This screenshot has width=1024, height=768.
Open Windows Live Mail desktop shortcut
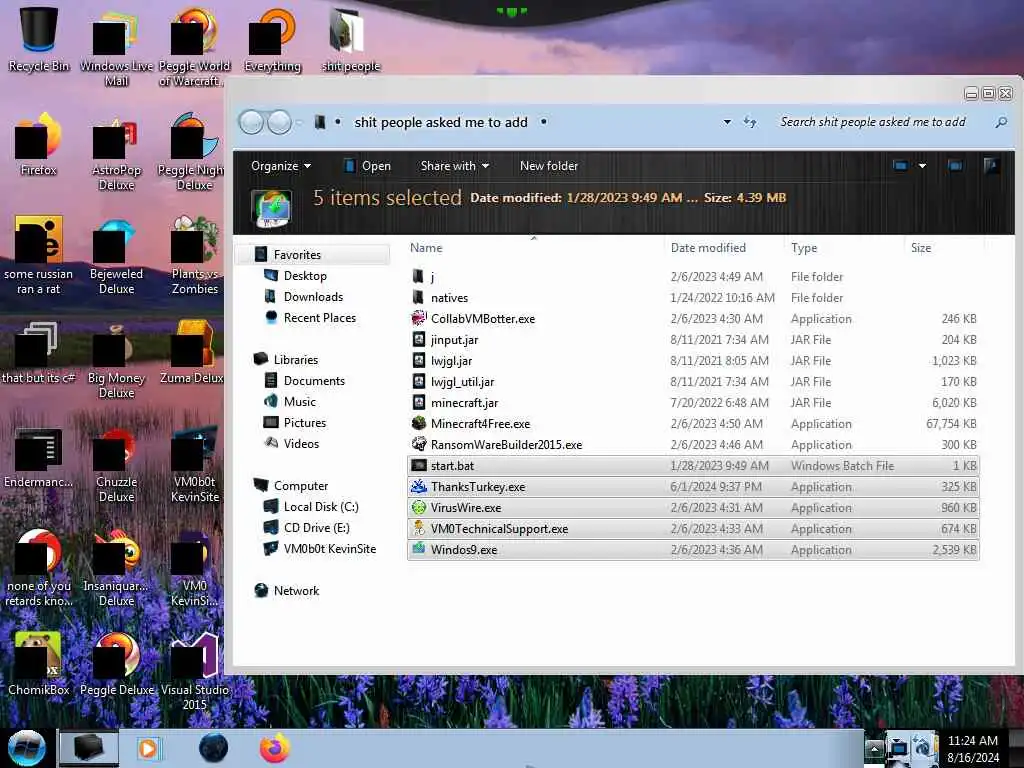116,46
